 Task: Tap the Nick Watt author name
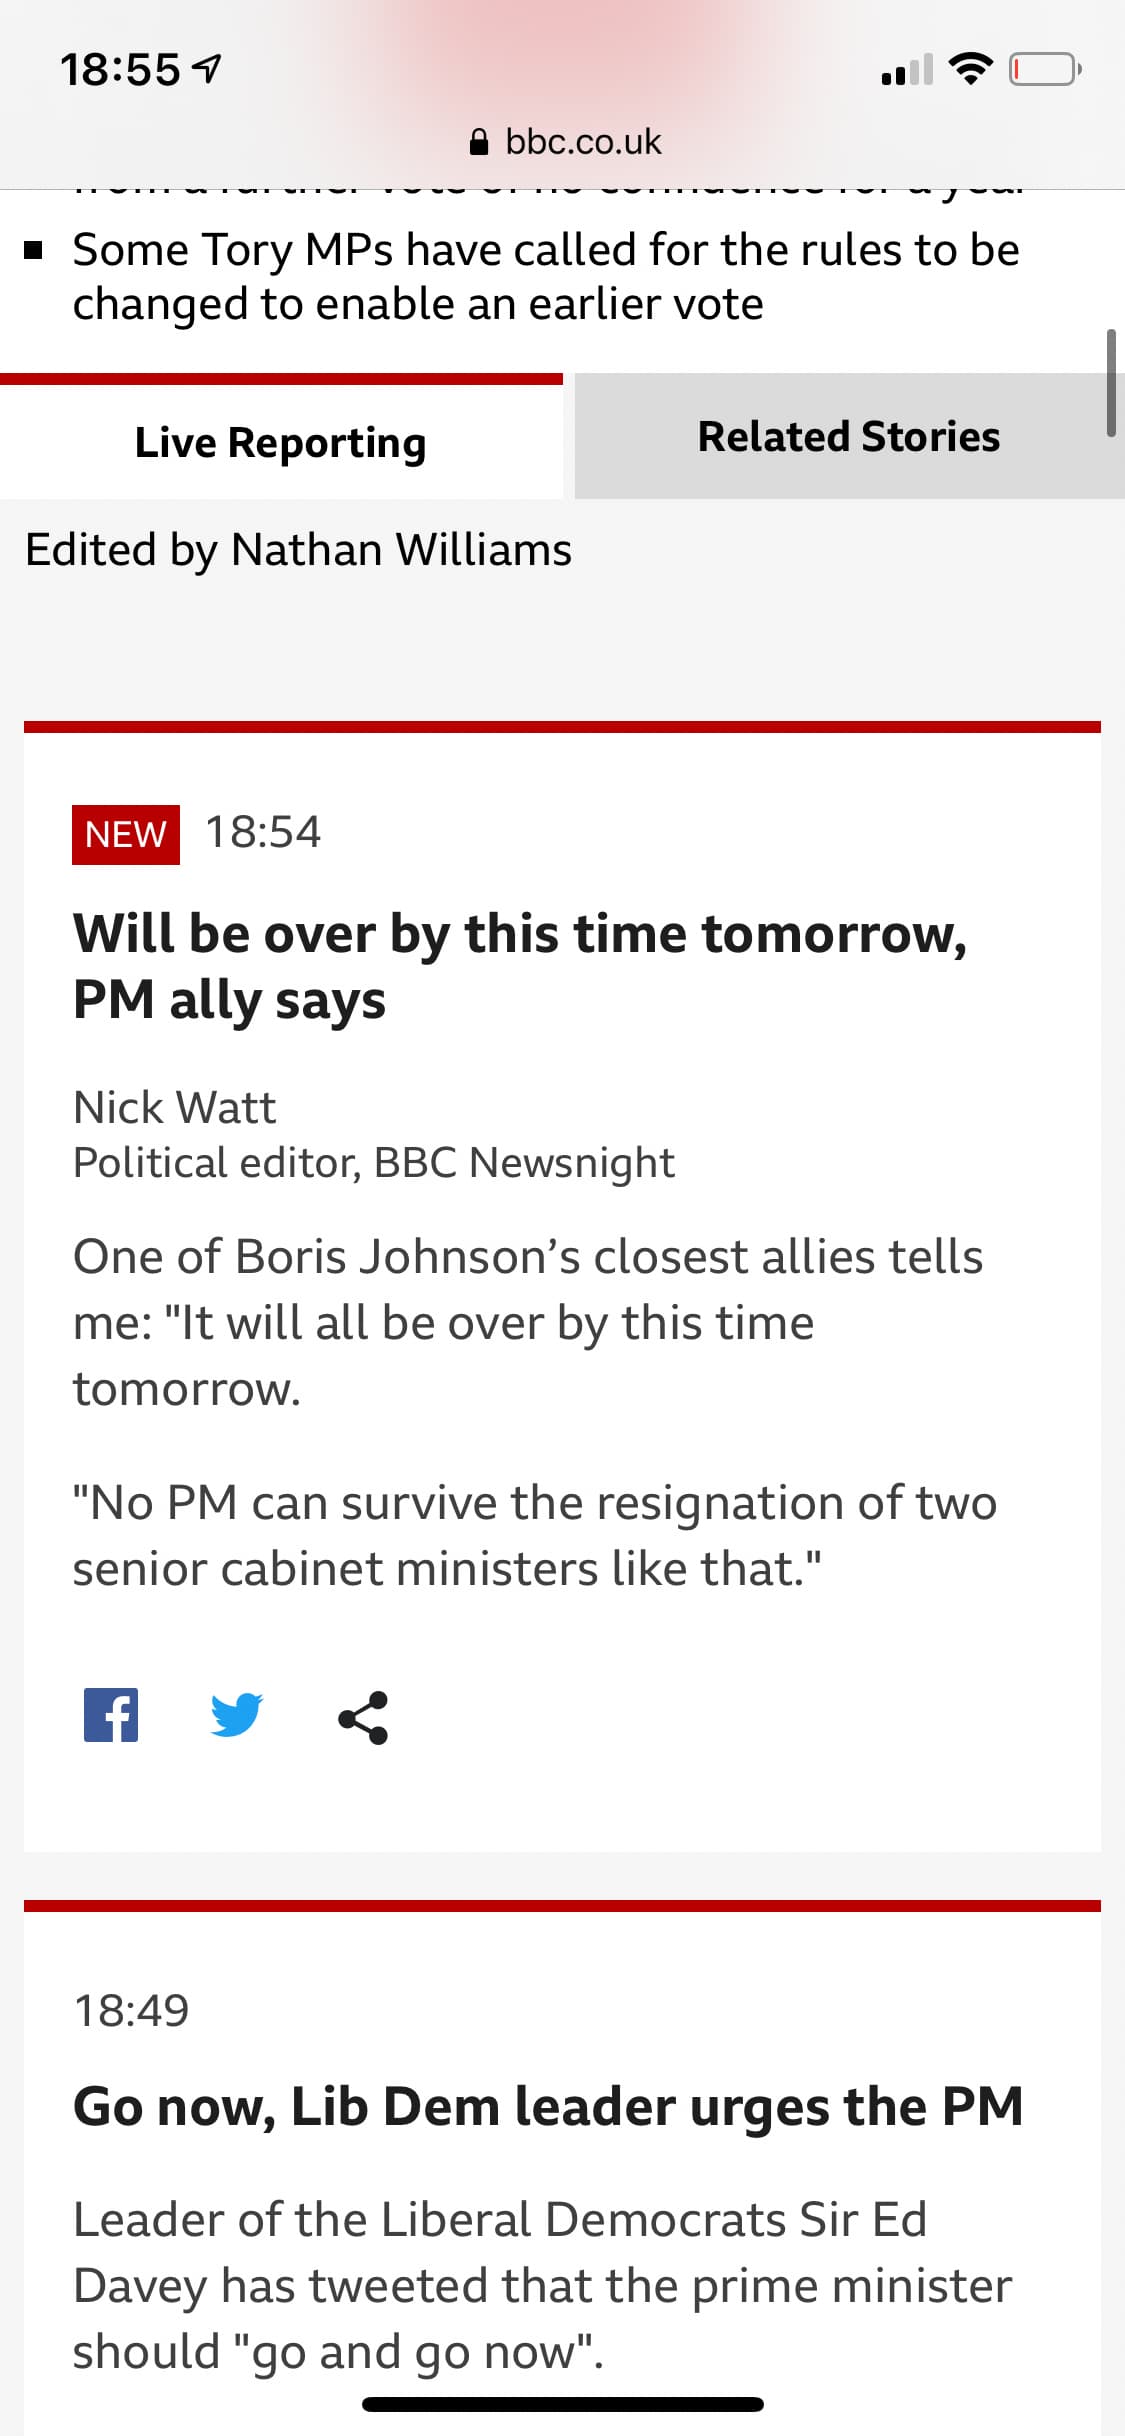point(174,1107)
